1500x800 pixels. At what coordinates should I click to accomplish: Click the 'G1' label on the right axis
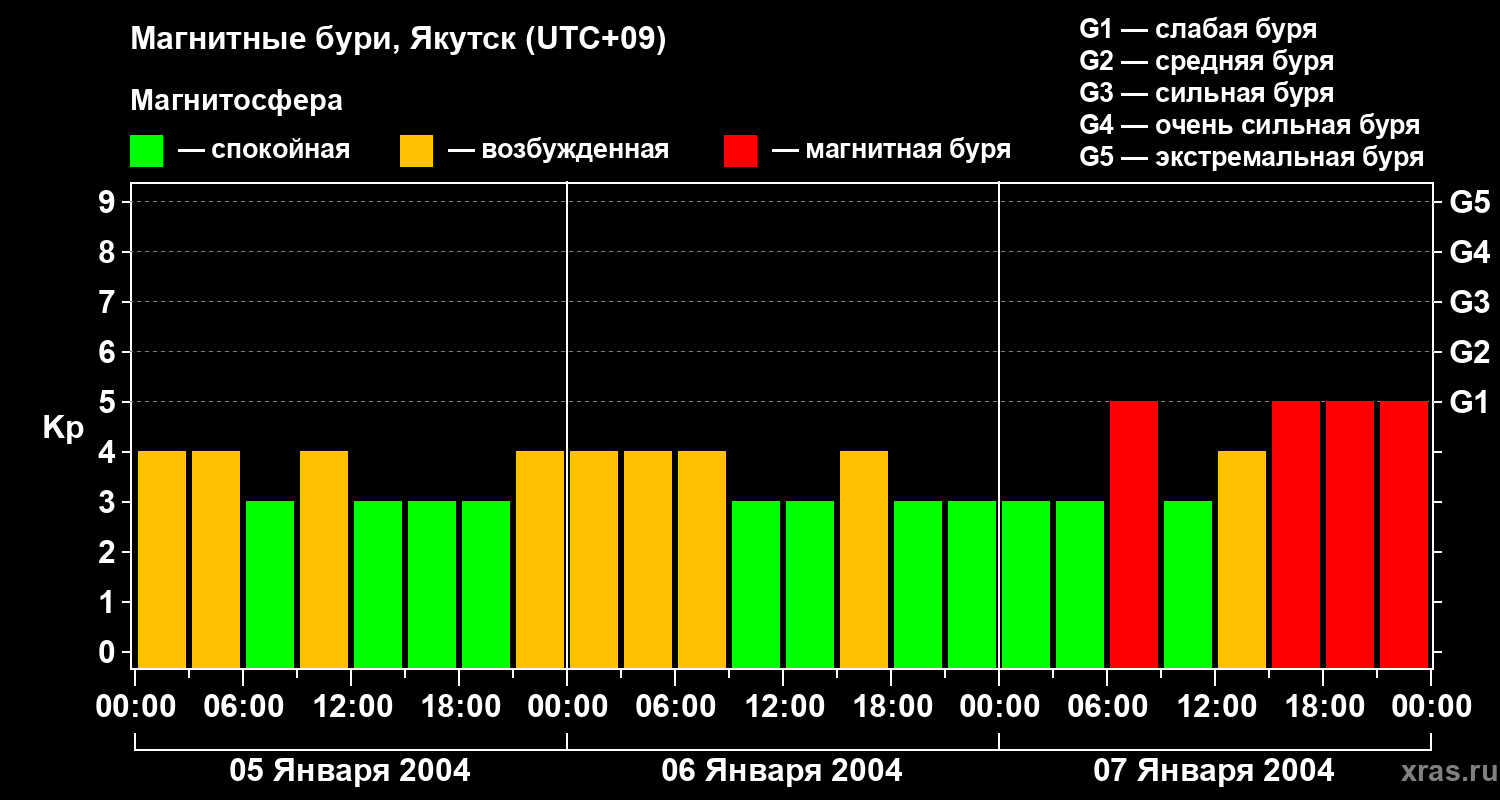1469,402
